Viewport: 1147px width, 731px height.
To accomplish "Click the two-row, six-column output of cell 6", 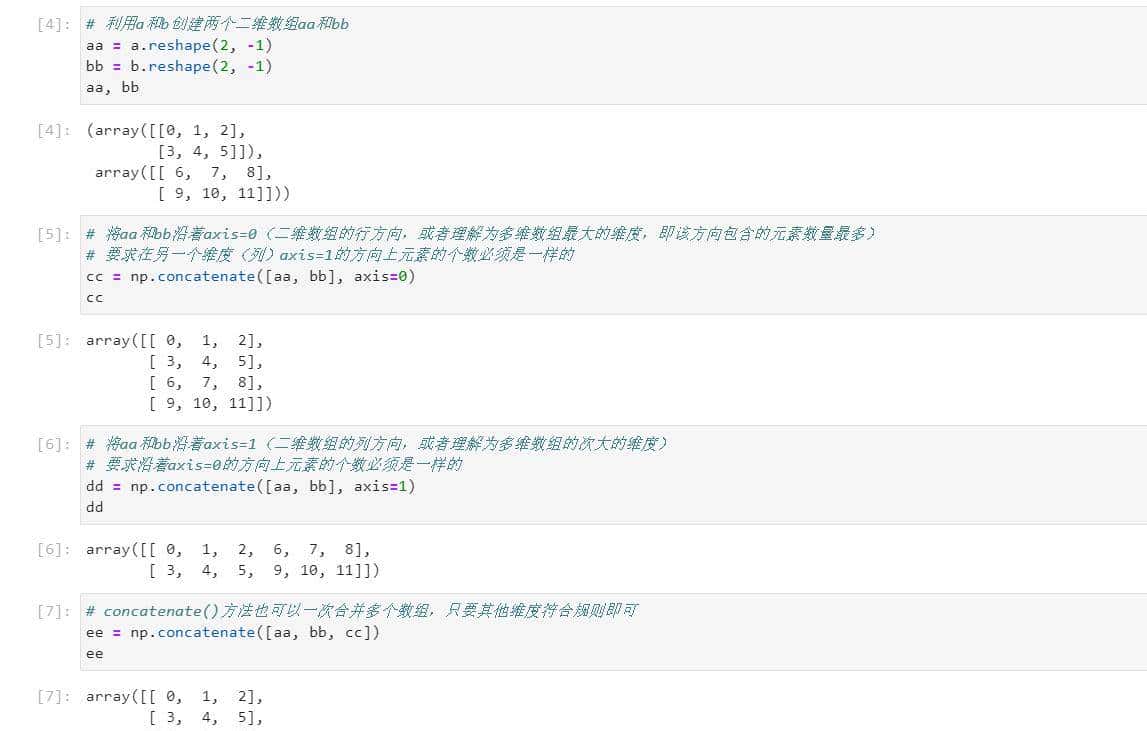I will click(x=232, y=560).
